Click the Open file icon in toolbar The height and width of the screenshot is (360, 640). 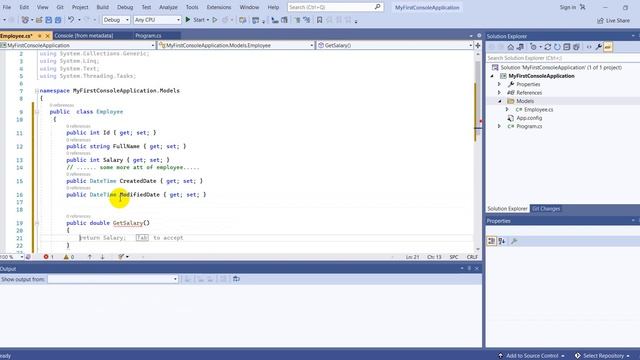tap(39, 20)
